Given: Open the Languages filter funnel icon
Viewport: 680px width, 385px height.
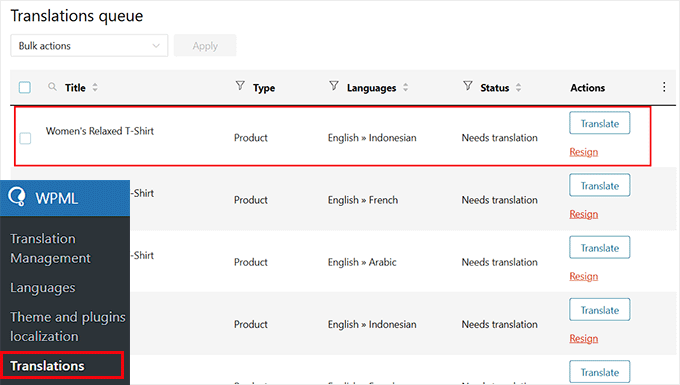Looking at the screenshot, I should point(333,85).
